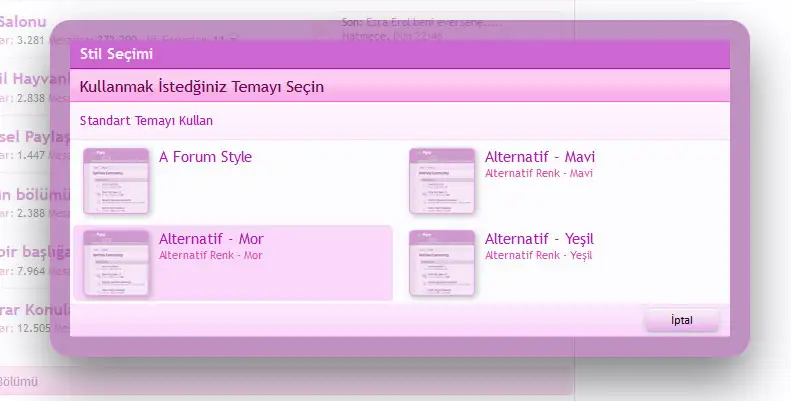Viewport: 791px width, 401px height.
Task: Click the Alternatif Renk - Mor description
Action: point(210,255)
